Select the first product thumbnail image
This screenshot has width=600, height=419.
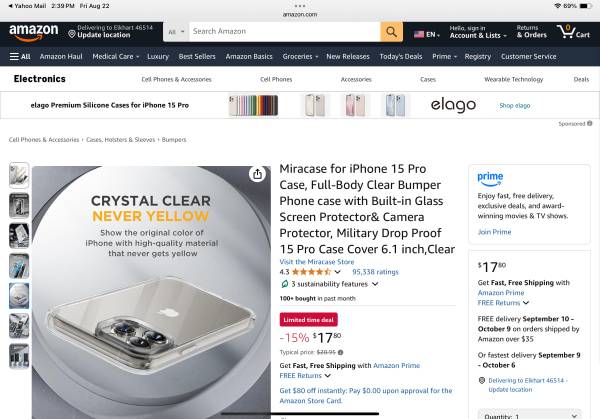pyautogui.click(x=19, y=176)
